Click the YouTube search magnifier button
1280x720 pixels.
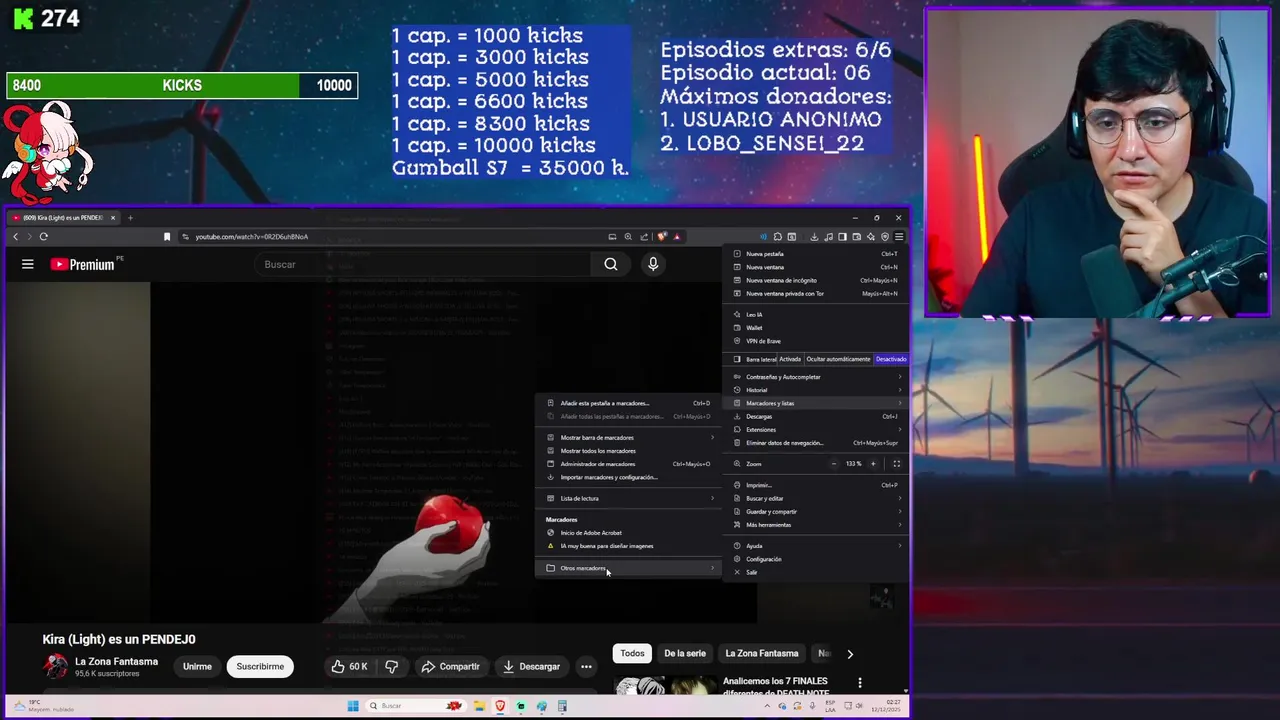(x=611, y=264)
